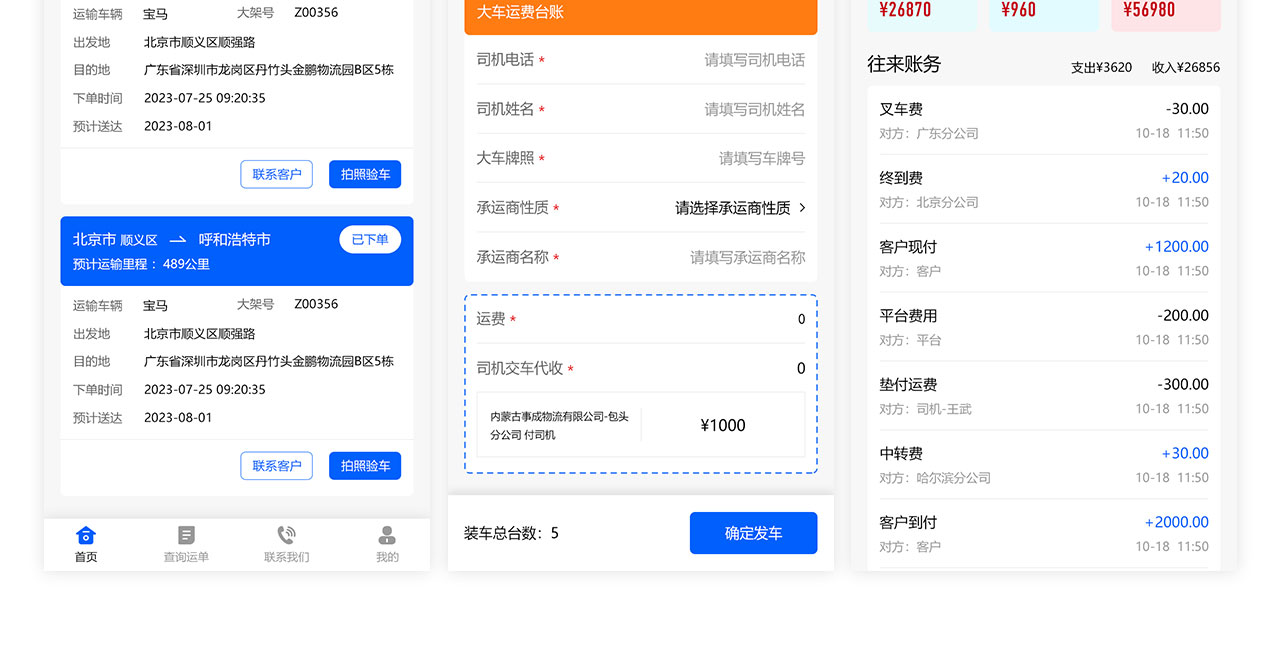Click 对方：广东分公司 text
1280x645 pixels.
pos(929,133)
